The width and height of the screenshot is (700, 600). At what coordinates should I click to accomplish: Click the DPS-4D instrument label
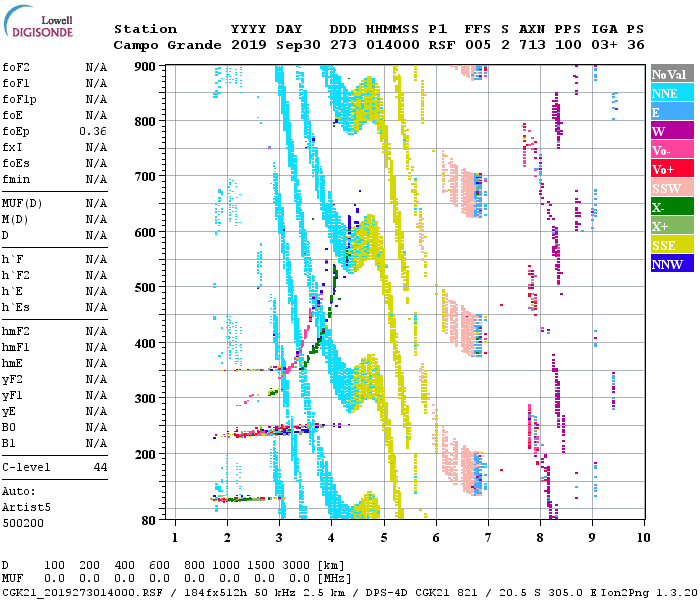tap(386, 593)
